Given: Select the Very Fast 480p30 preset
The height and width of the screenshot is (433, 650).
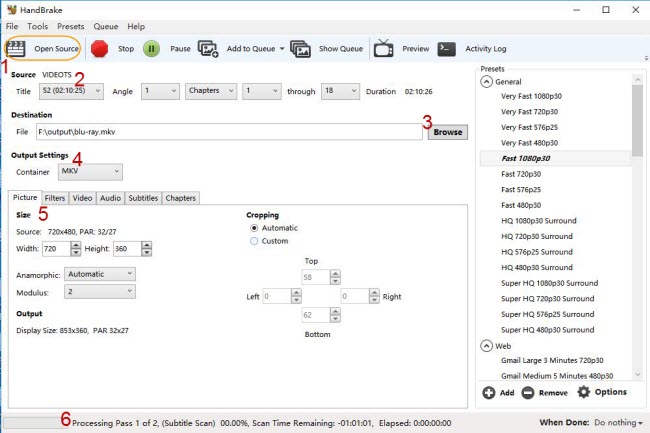Looking at the screenshot, I should click(x=529, y=143).
